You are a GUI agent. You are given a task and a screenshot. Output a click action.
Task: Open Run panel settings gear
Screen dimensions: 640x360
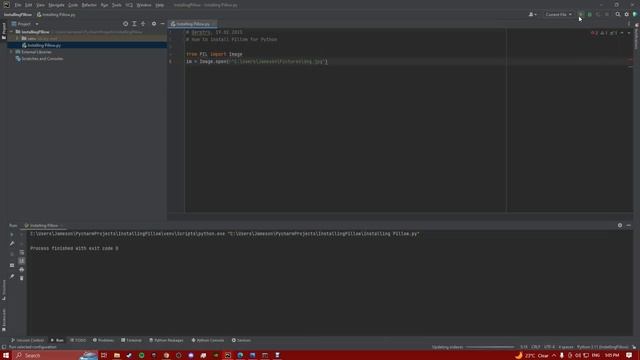coord(620,225)
